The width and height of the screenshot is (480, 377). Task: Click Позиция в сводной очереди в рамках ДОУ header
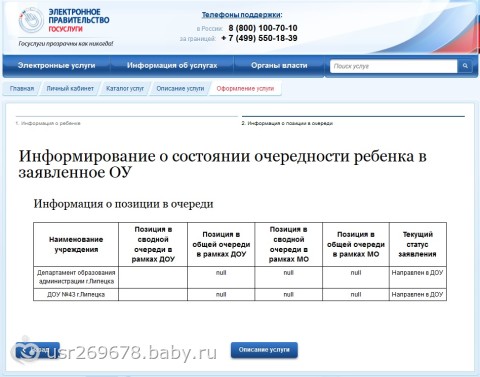click(153, 244)
